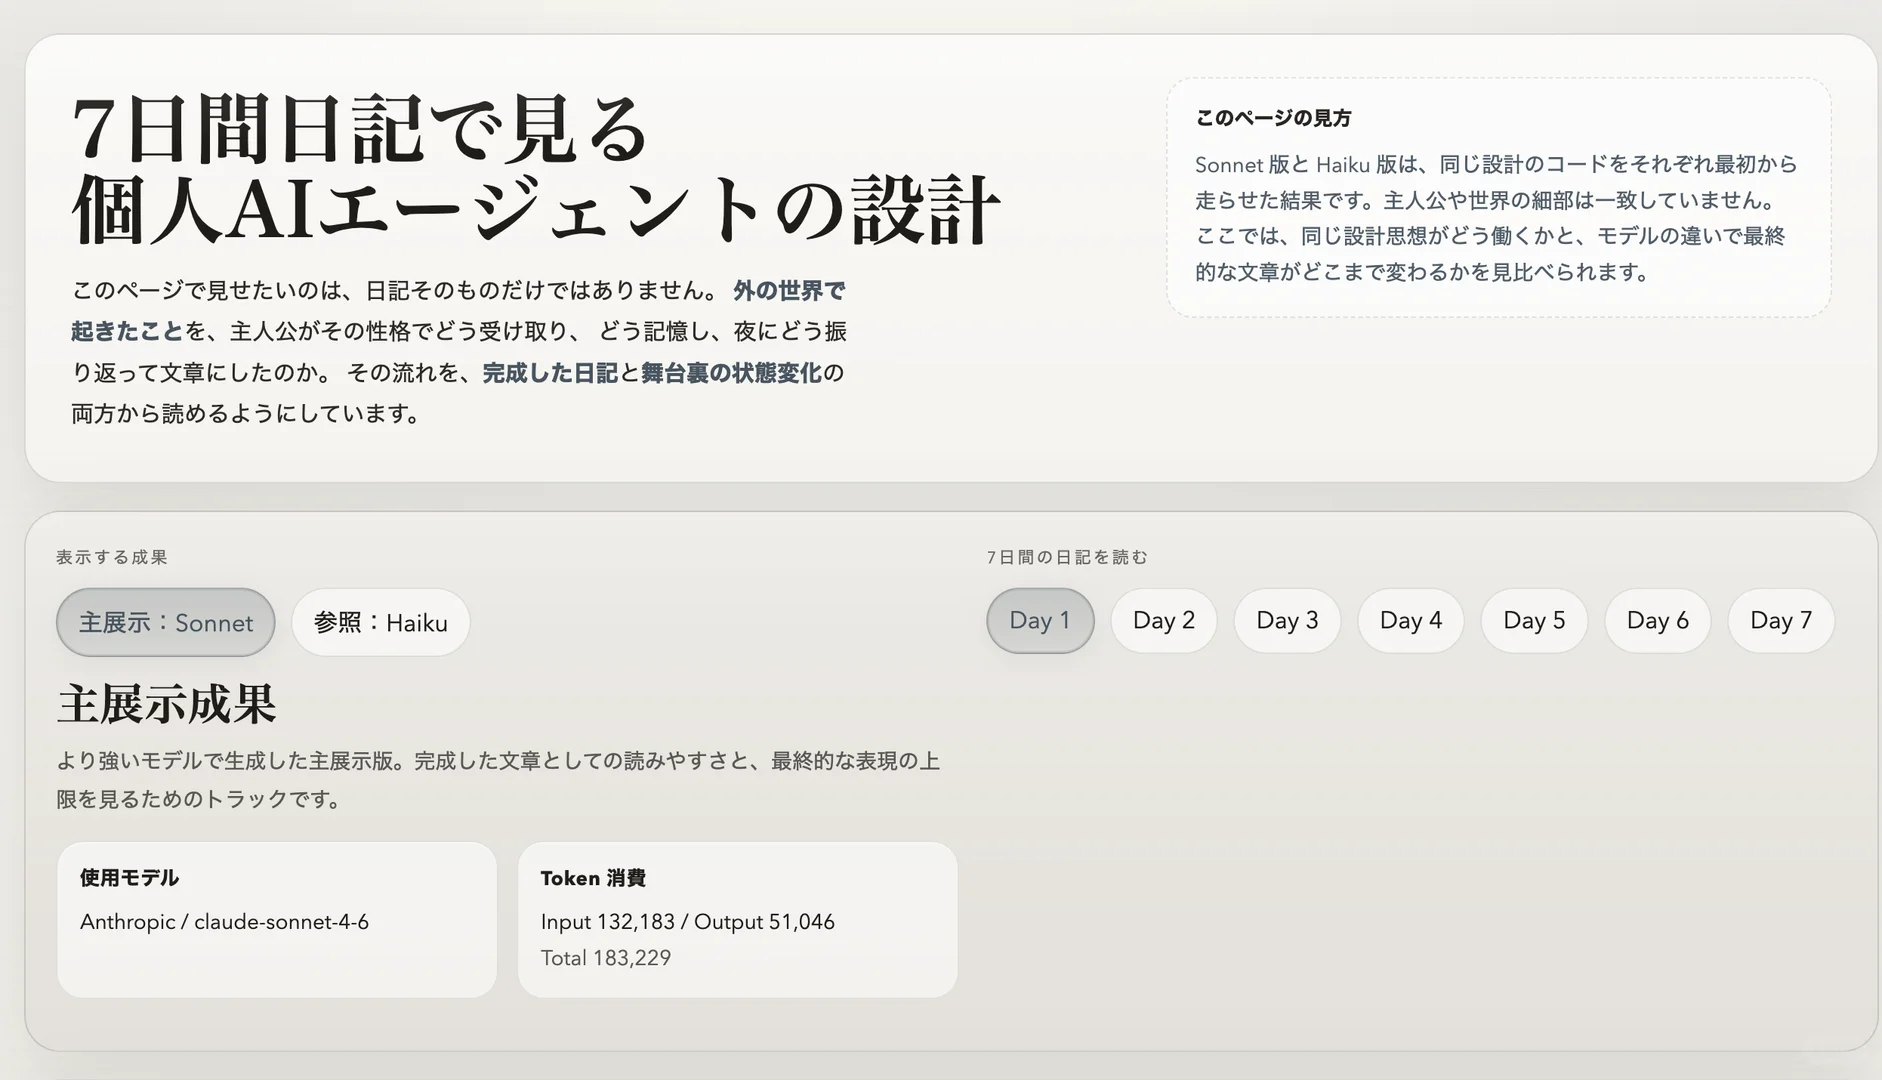Screen dimensions: 1882x1080
Task: Click title line '個人AIエージェントの設計'
Action: [x=536, y=211]
